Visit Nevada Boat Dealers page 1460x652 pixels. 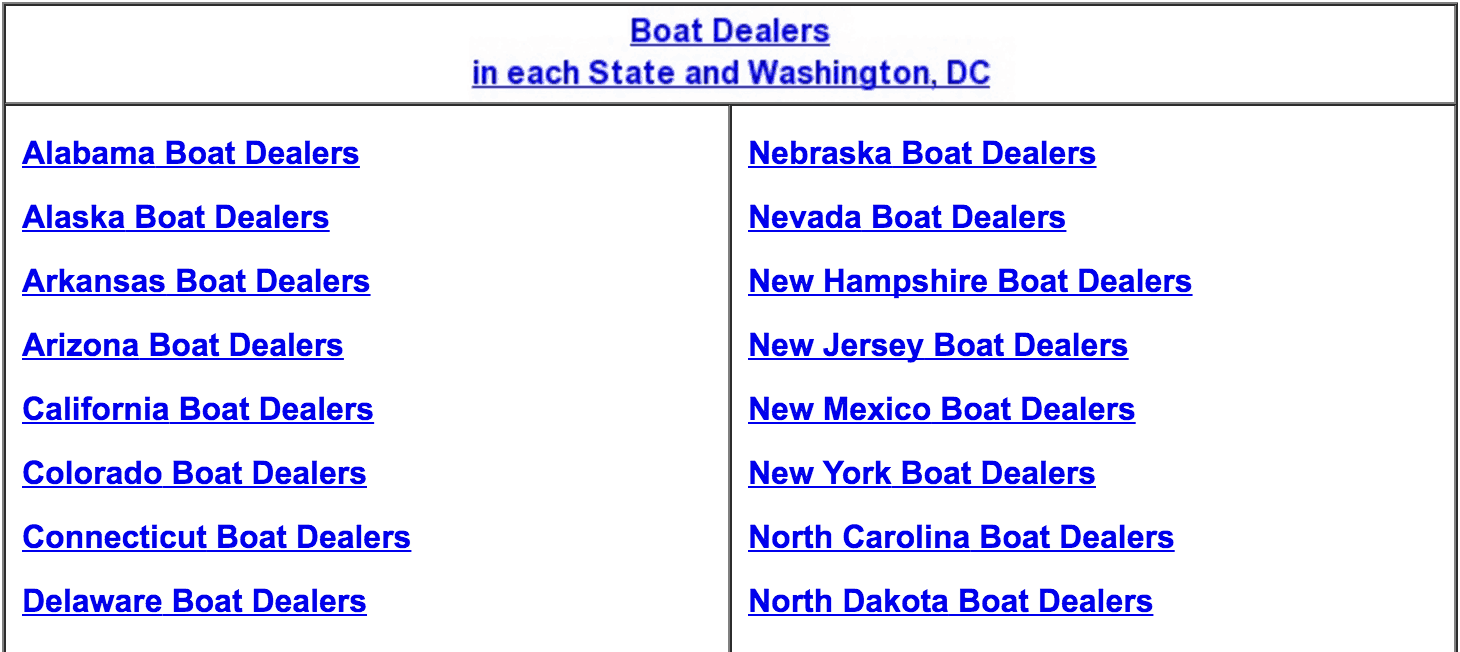point(907,217)
